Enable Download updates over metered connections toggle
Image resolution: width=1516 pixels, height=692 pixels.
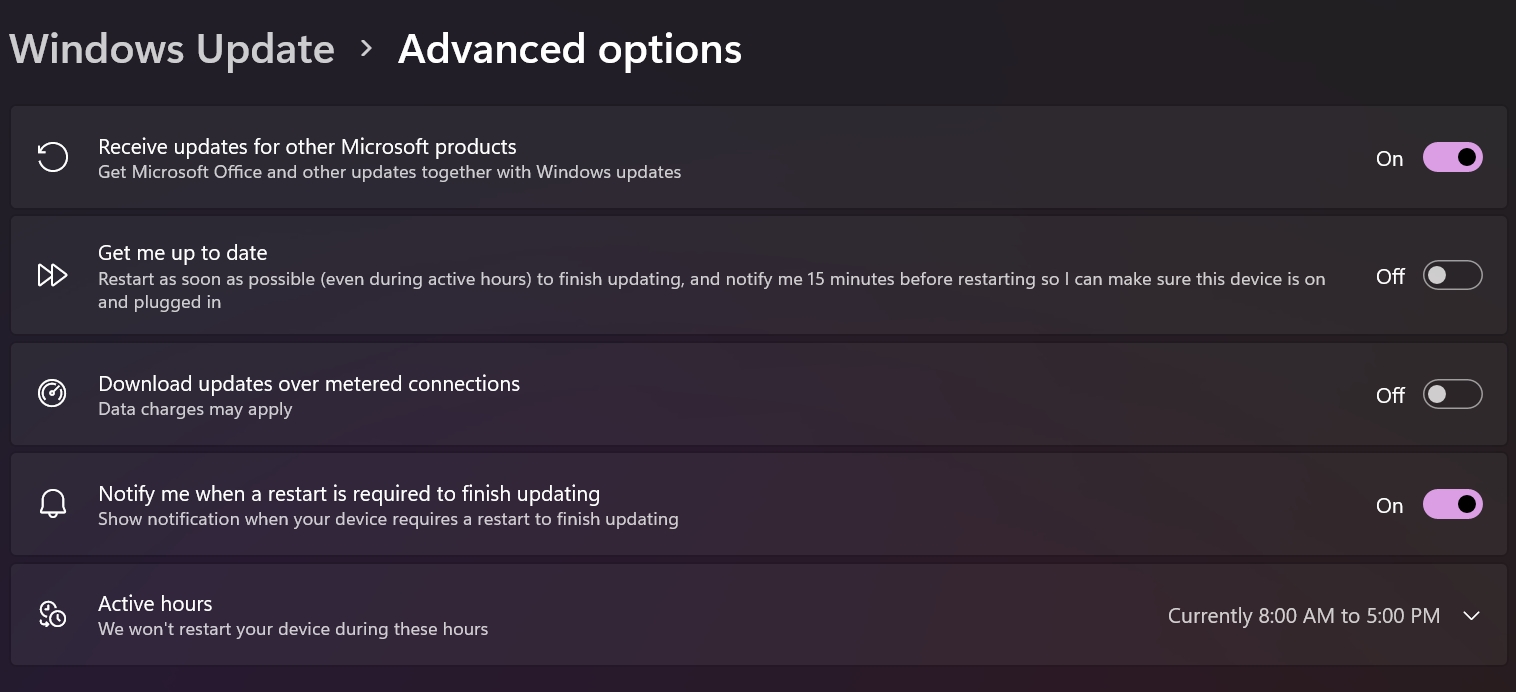(1452, 394)
